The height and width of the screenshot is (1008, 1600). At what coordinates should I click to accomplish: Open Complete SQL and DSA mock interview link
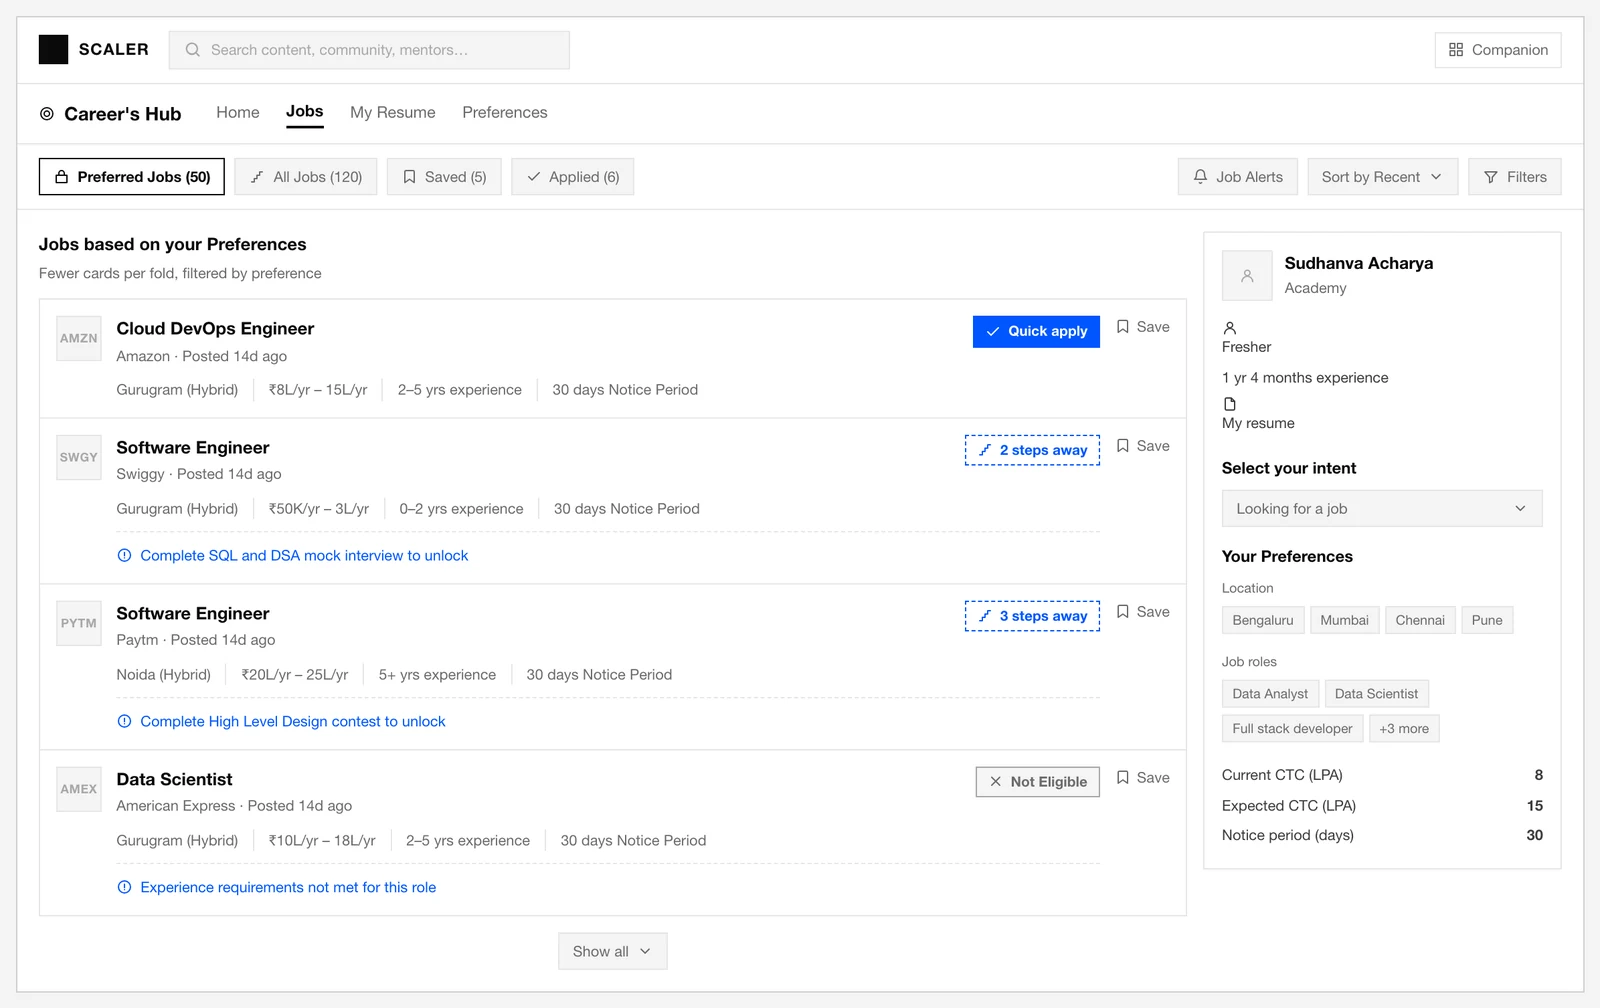[304, 556]
